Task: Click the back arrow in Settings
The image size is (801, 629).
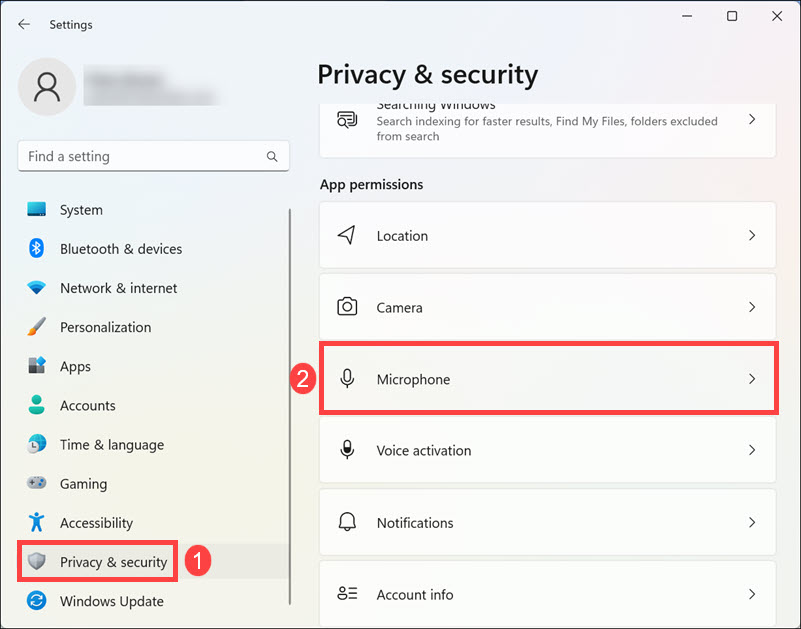Action: click(x=24, y=24)
